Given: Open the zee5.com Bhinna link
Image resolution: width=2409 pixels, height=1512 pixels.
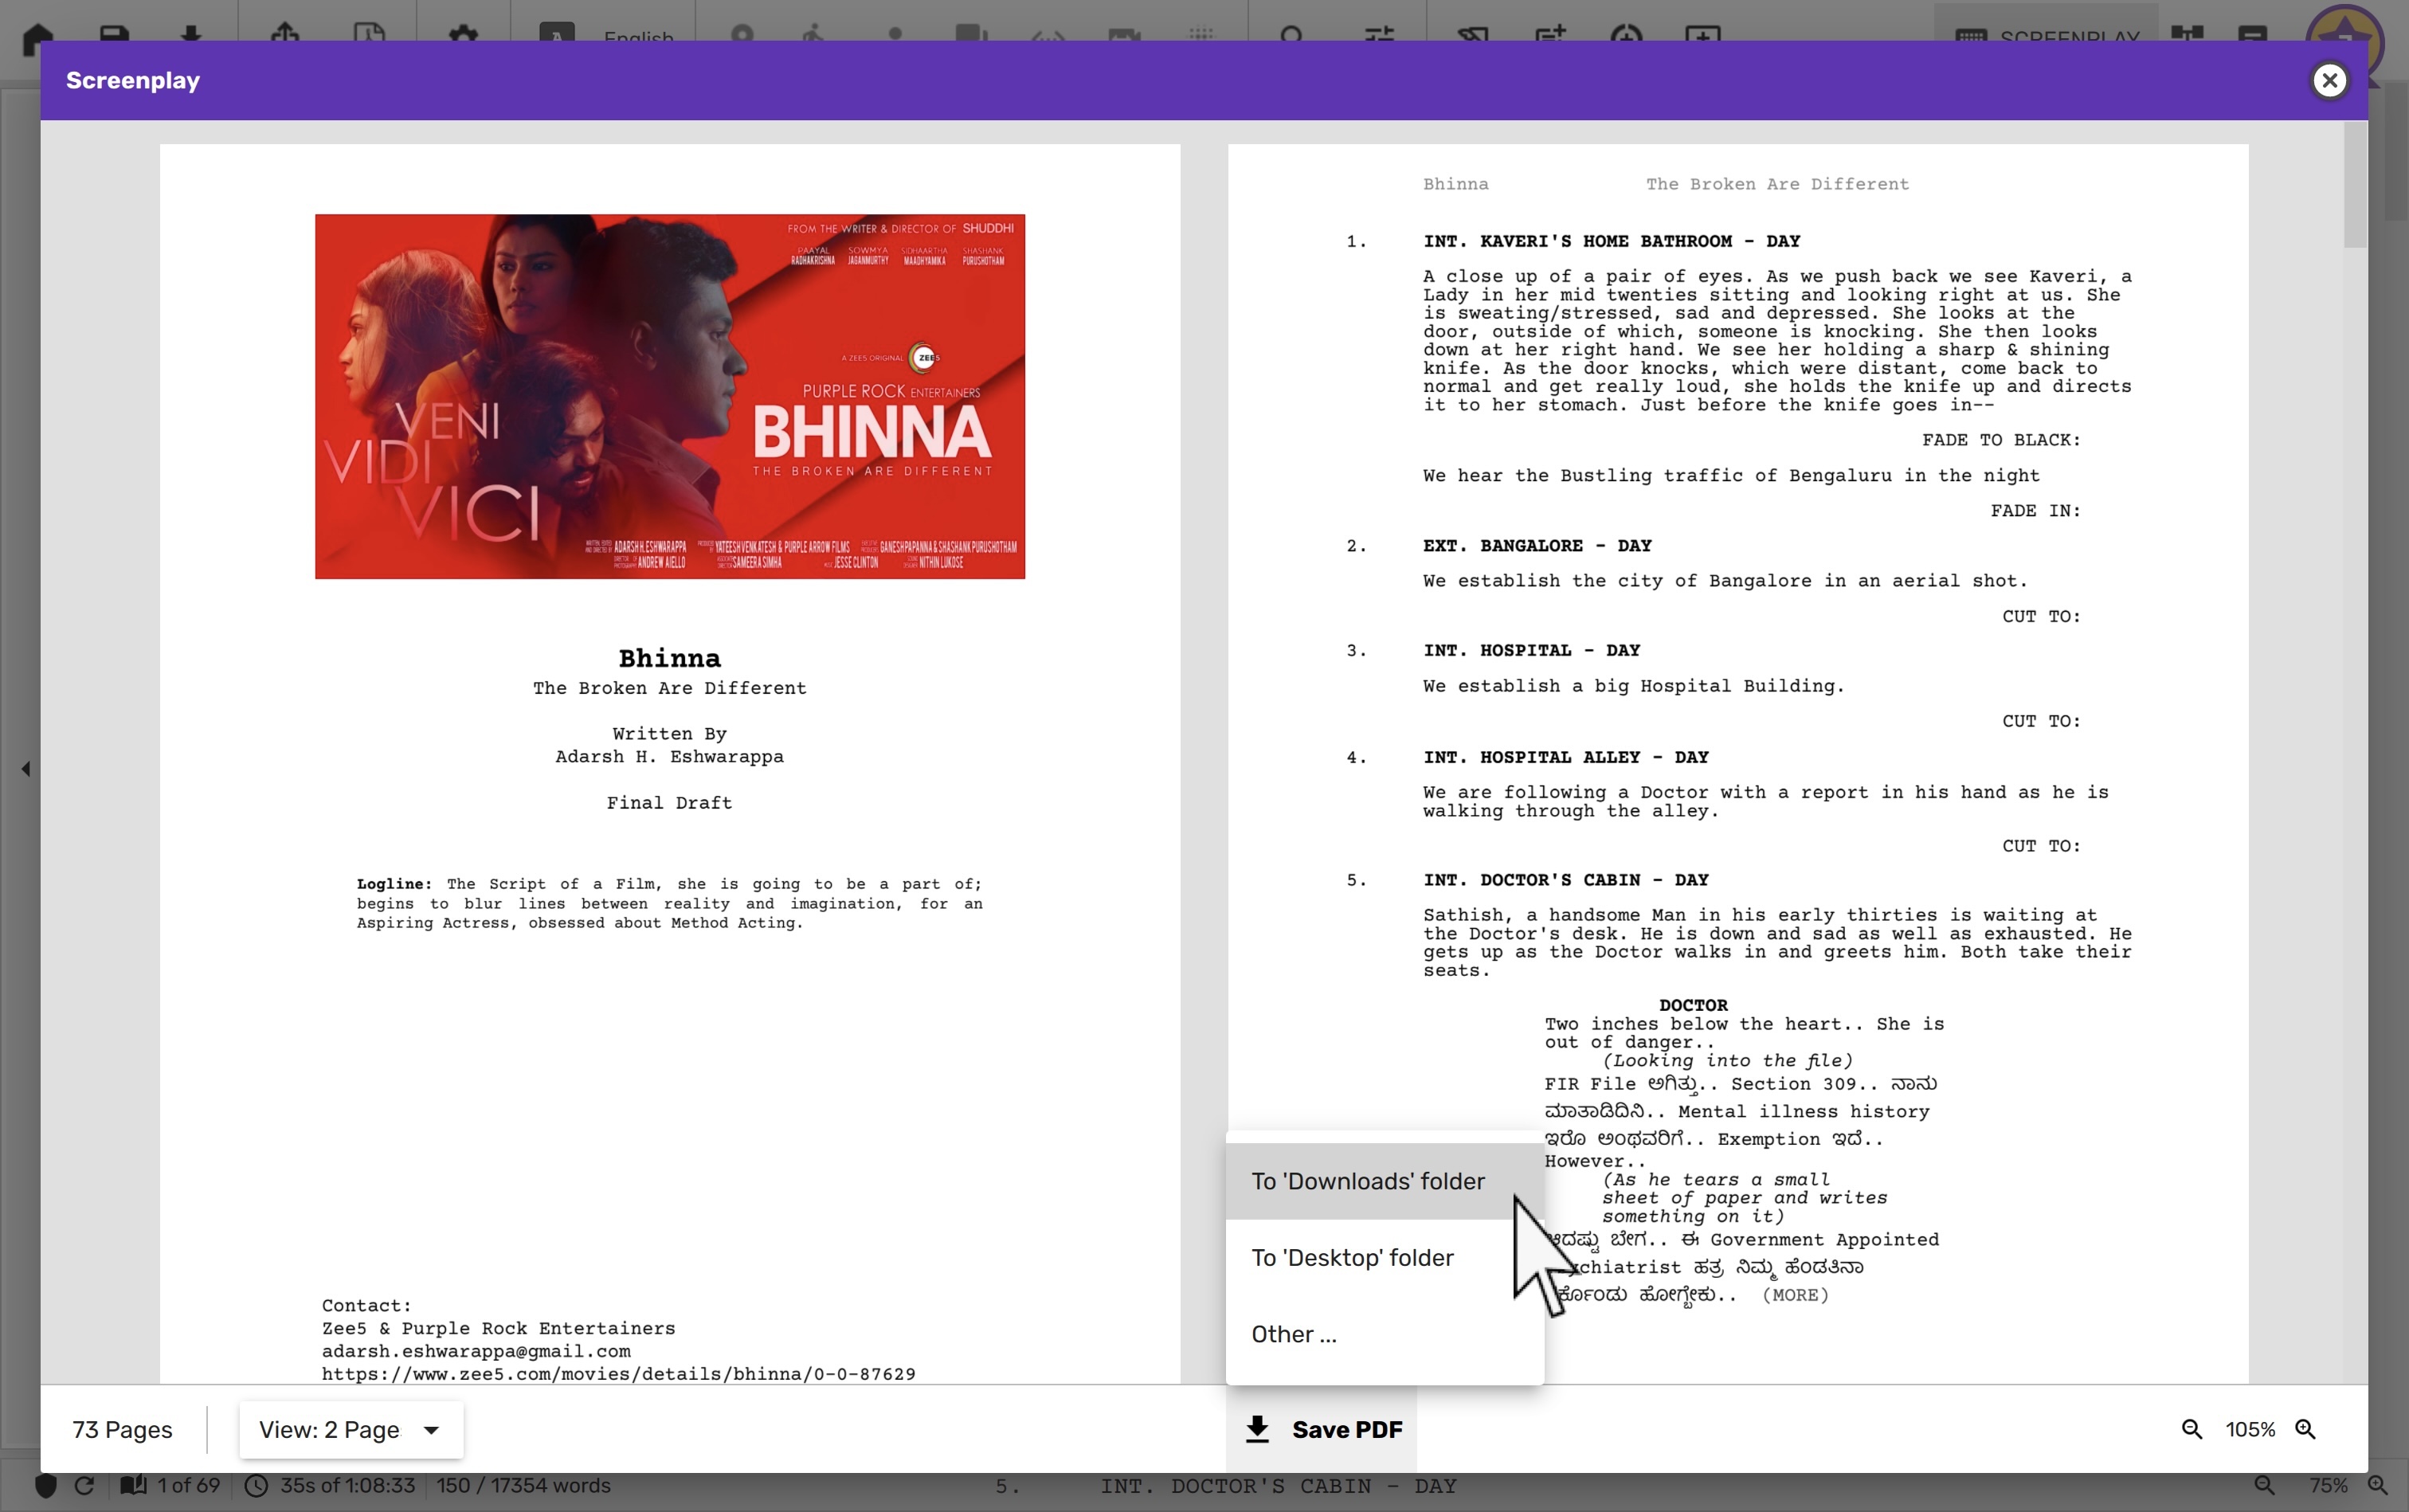Looking at the screenshot, I should (x=618, y=1374).
